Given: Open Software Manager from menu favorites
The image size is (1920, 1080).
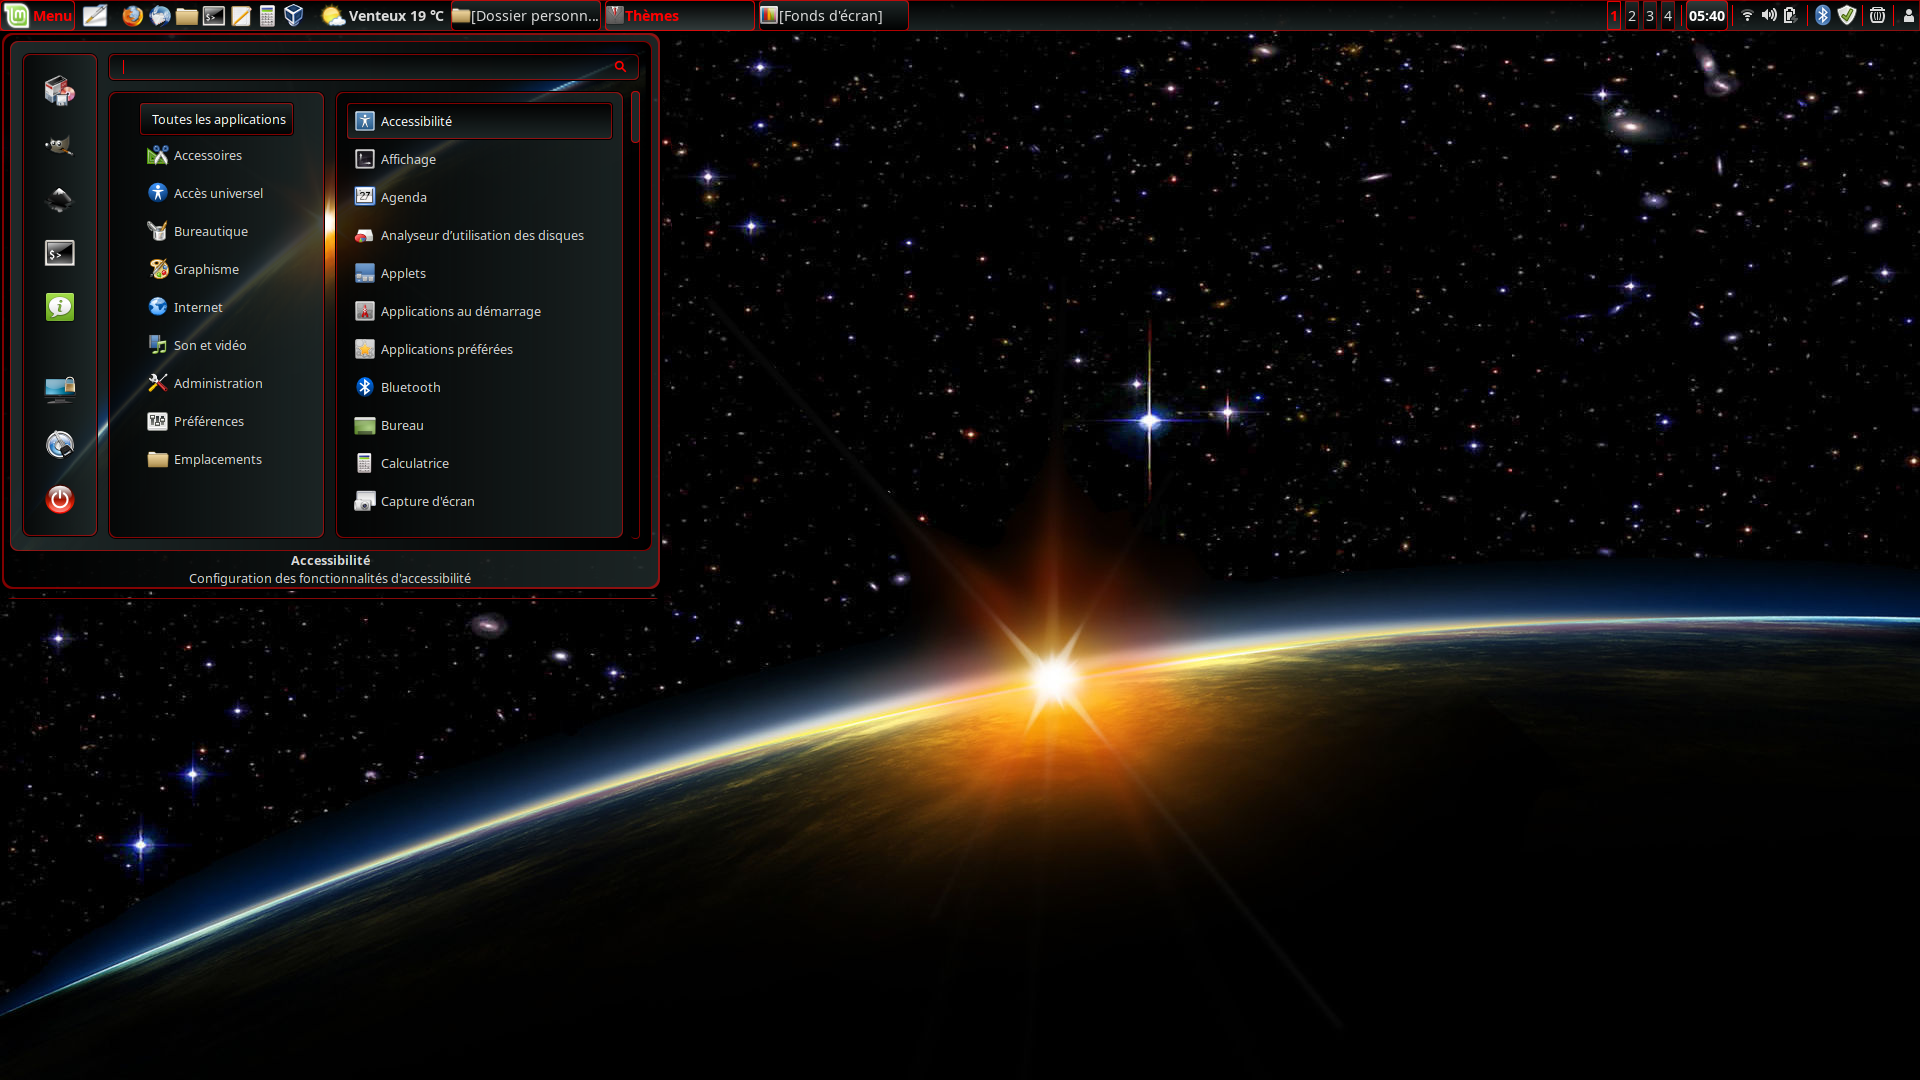Looking at the screenshot, I should point(60,91).
